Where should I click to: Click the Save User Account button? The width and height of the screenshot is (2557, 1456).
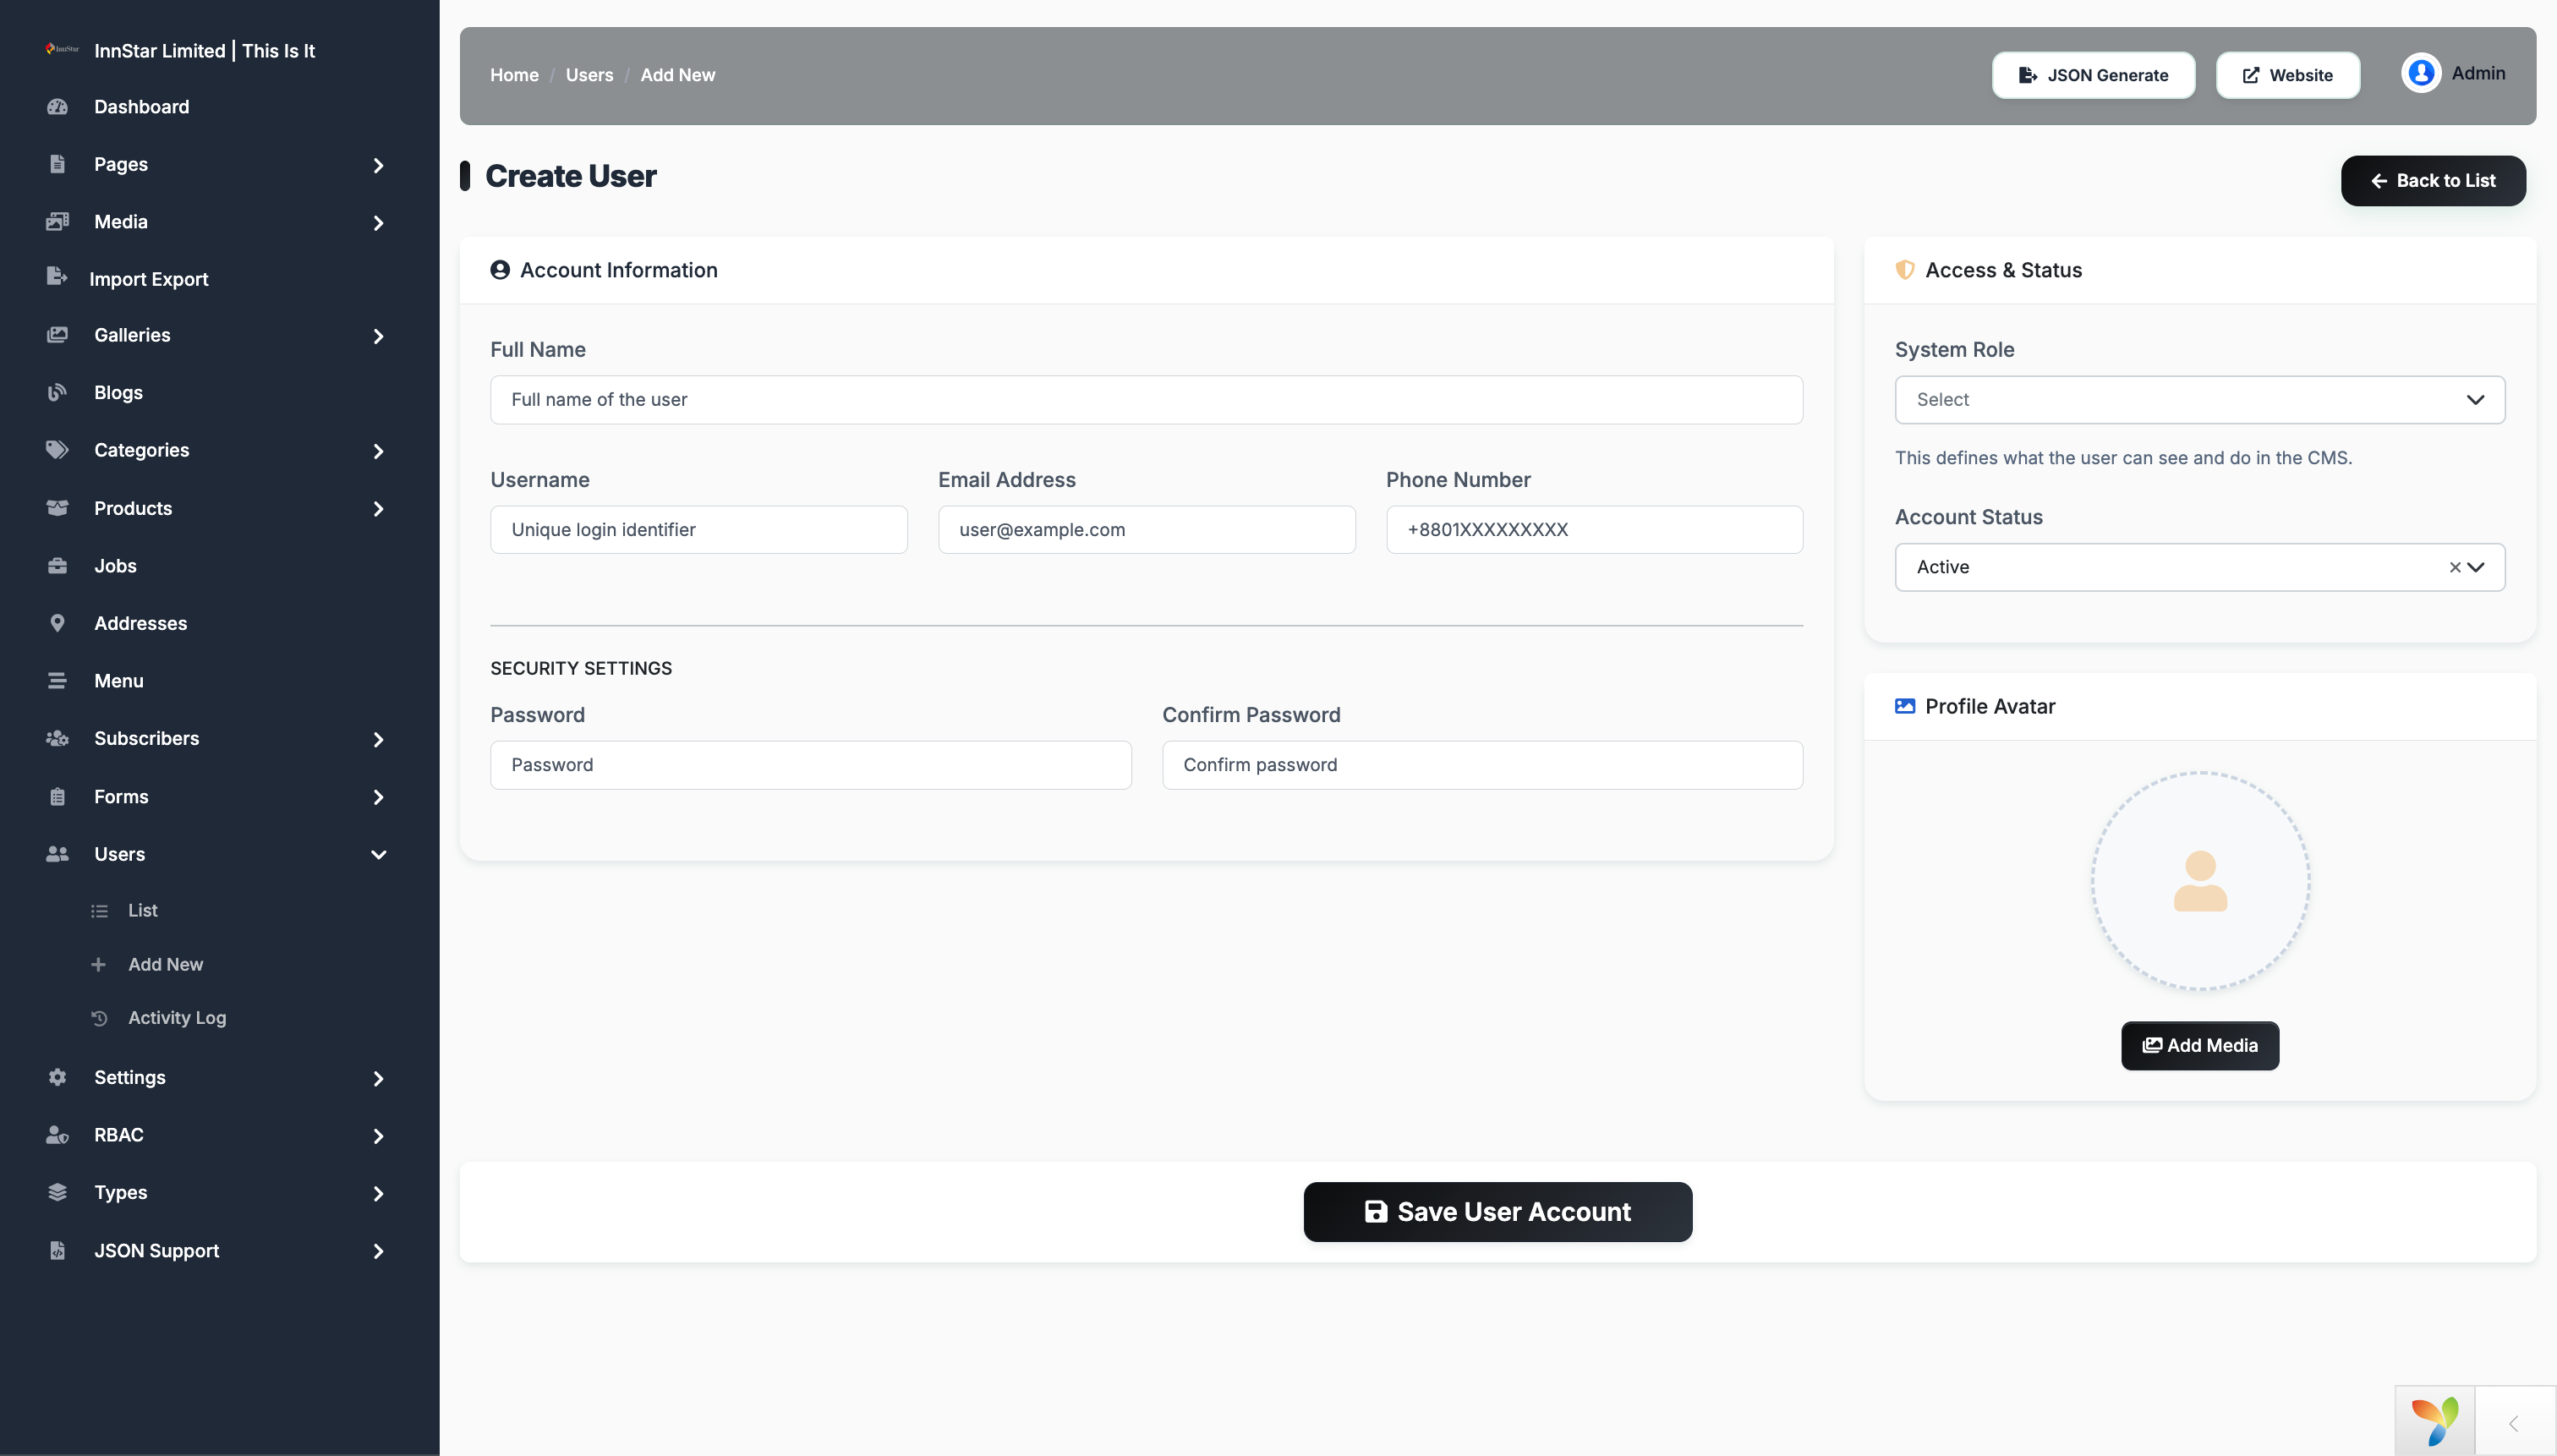tap(1497, 1212)
